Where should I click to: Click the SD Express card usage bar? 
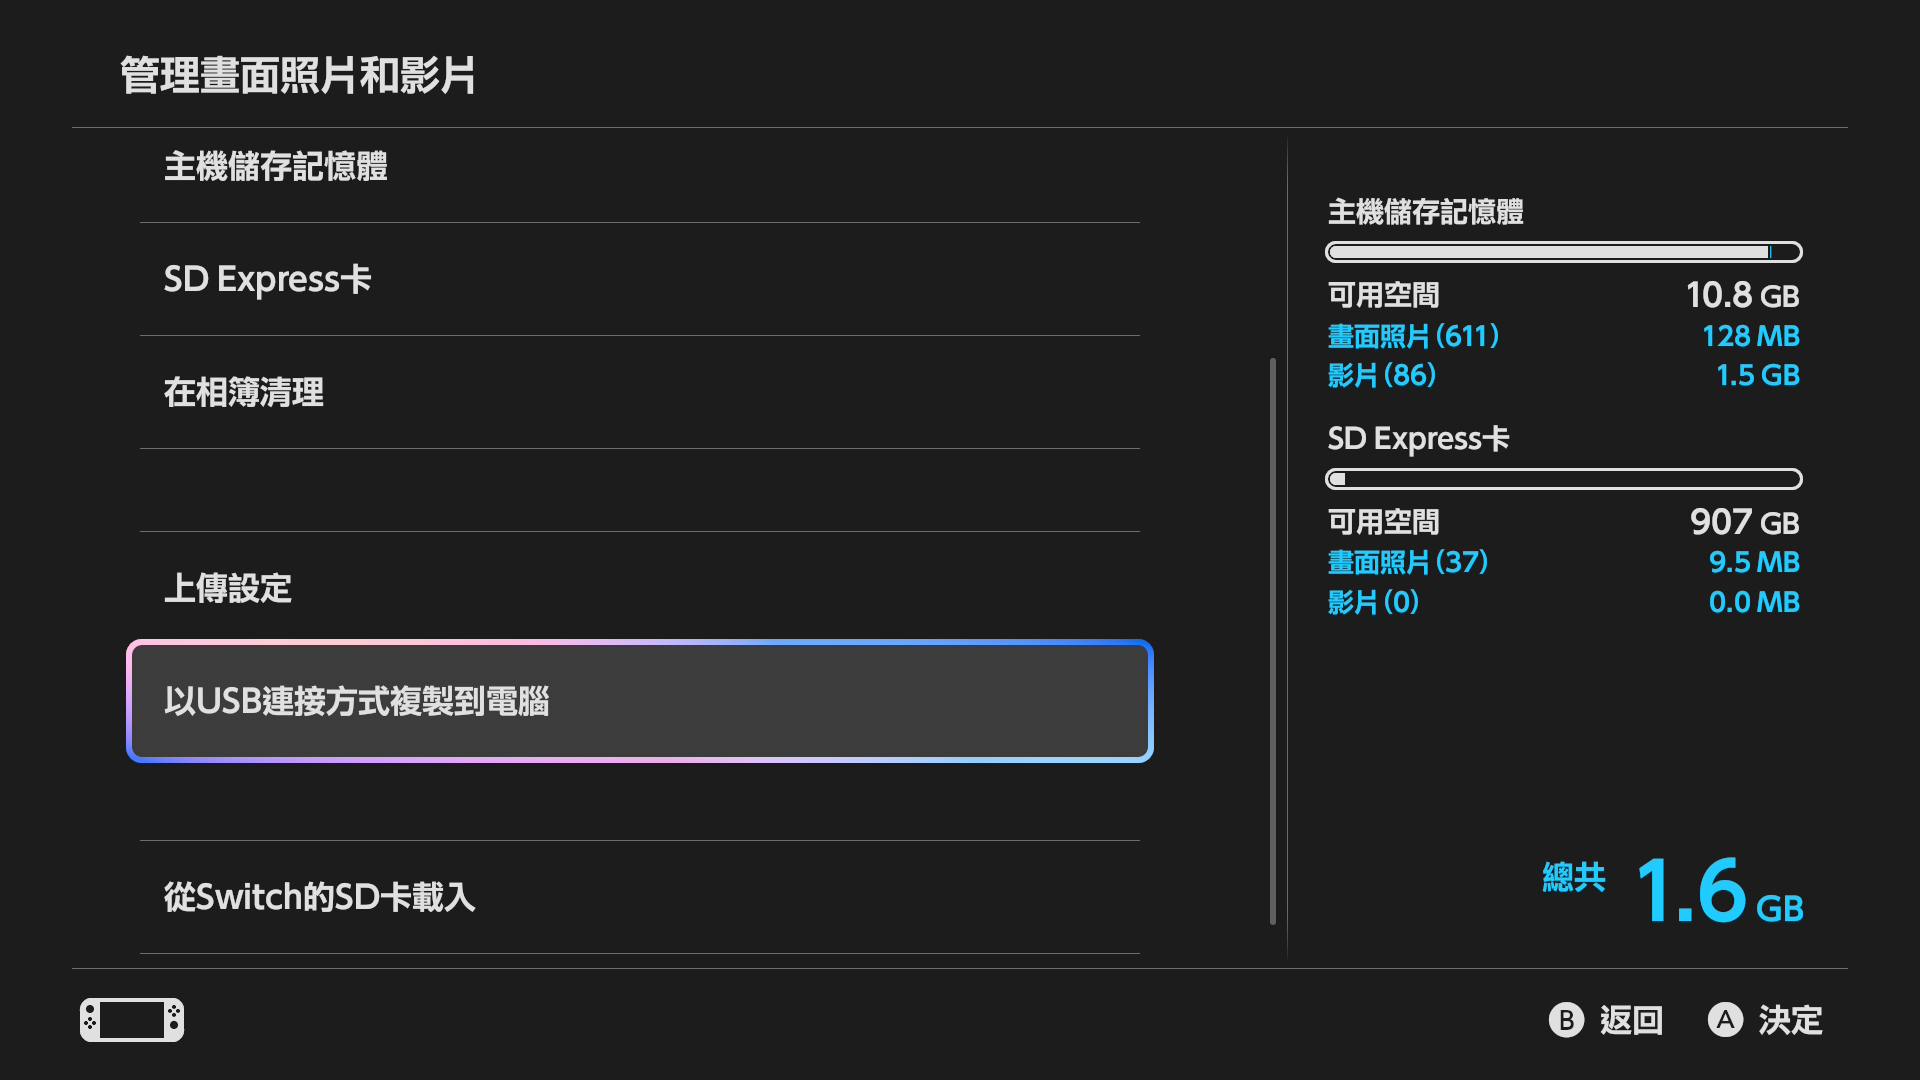[1563, 479]
